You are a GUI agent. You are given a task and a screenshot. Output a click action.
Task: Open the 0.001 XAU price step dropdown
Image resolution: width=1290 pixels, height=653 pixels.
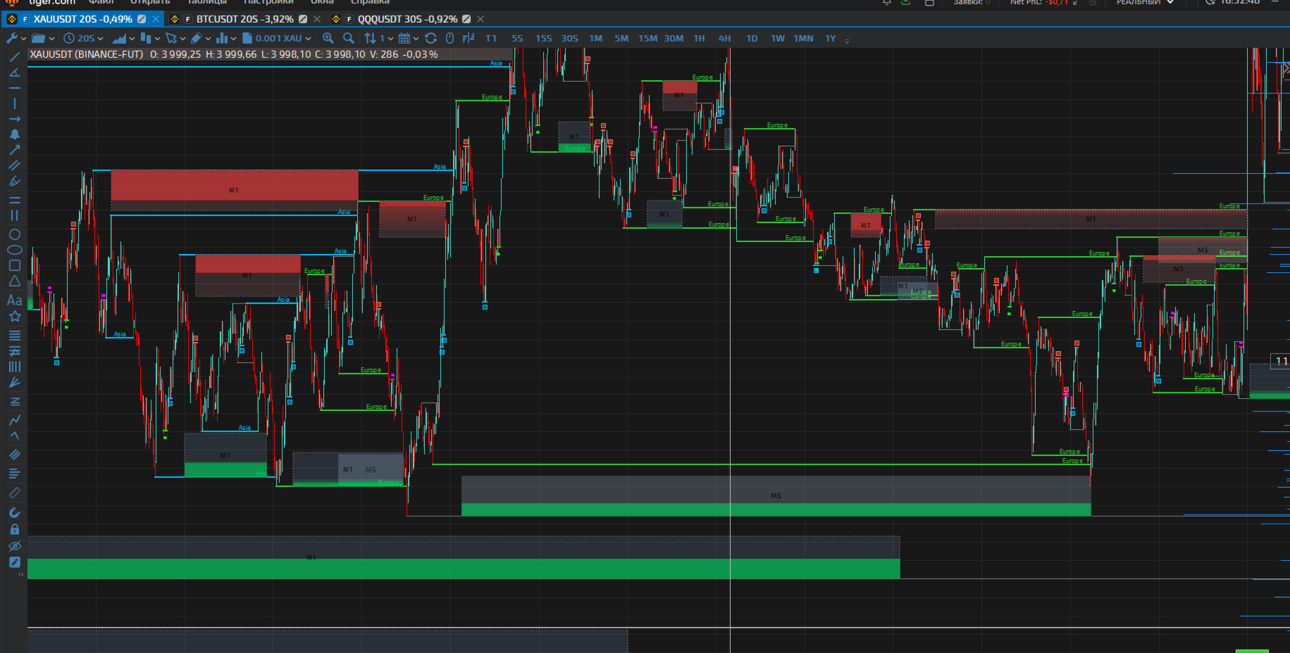[x=277, y=38]
